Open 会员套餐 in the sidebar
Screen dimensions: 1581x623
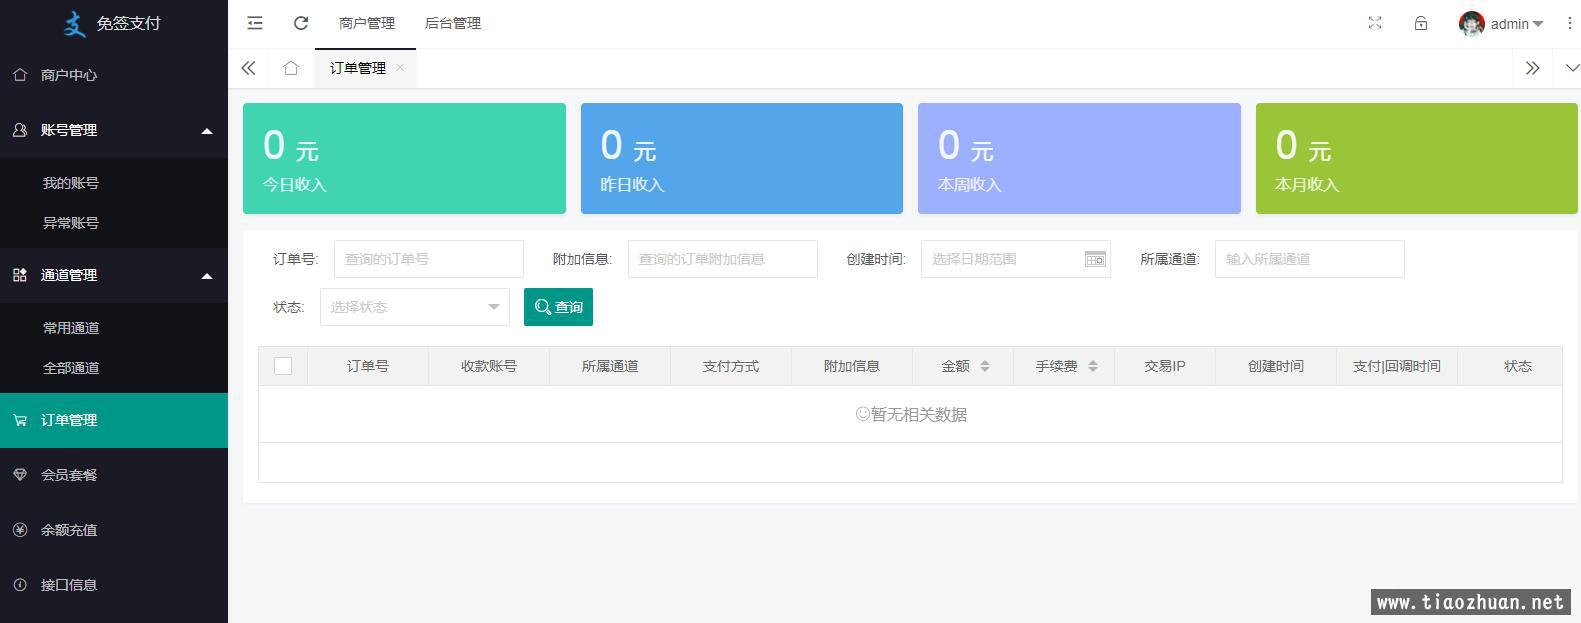(x=69, y=475)
